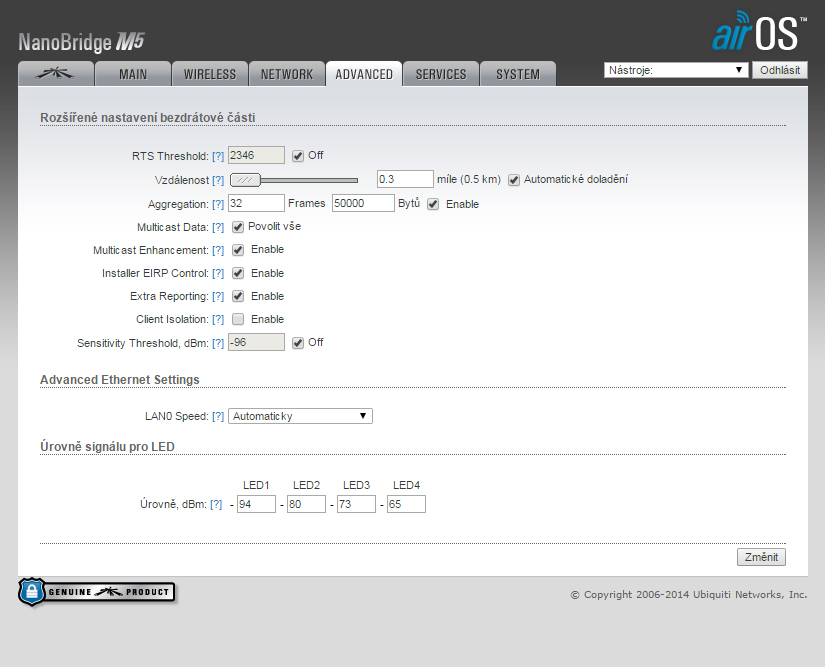Open help for LAN0 Speed

pyautogui.click(x=218, y=417)
